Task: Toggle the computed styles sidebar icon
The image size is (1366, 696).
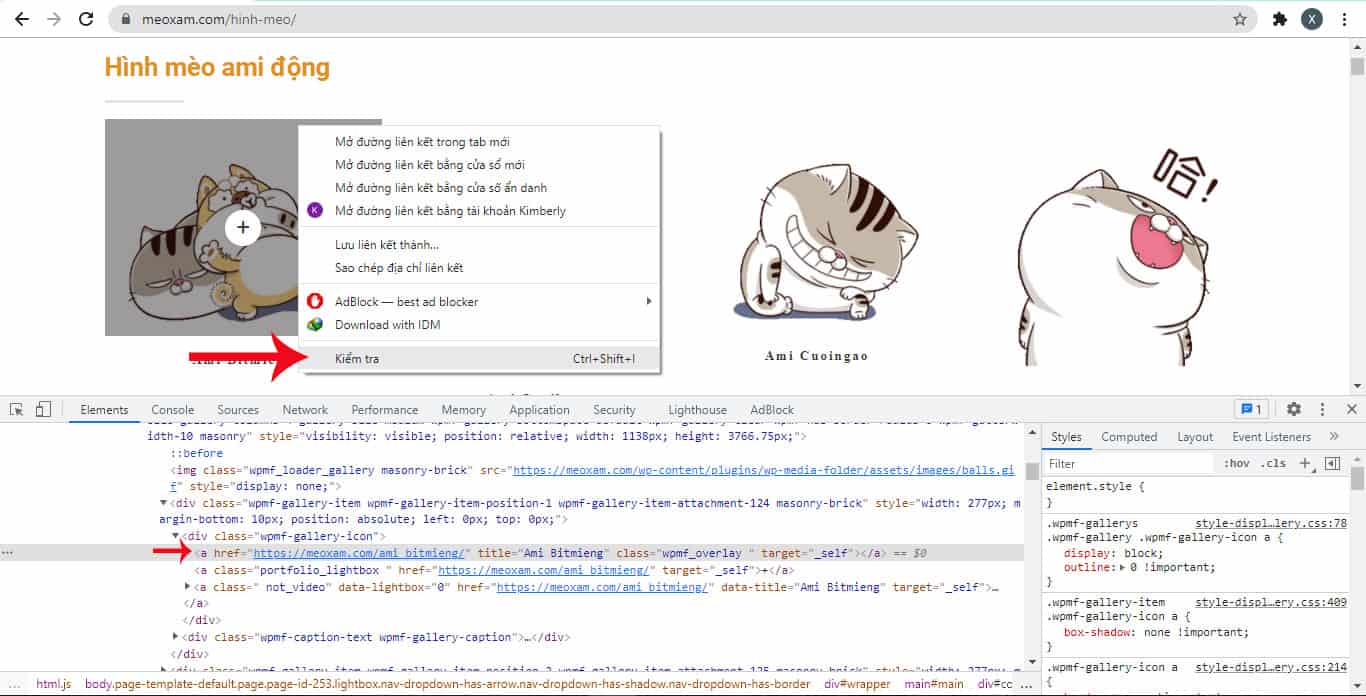Action: pyautogui.click(x=1332, y=464)
